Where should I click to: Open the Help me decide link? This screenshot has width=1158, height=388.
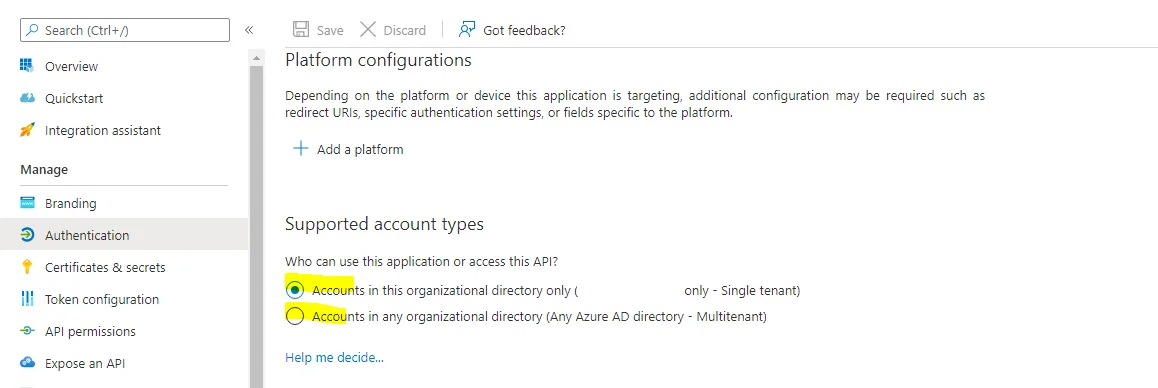335,358
